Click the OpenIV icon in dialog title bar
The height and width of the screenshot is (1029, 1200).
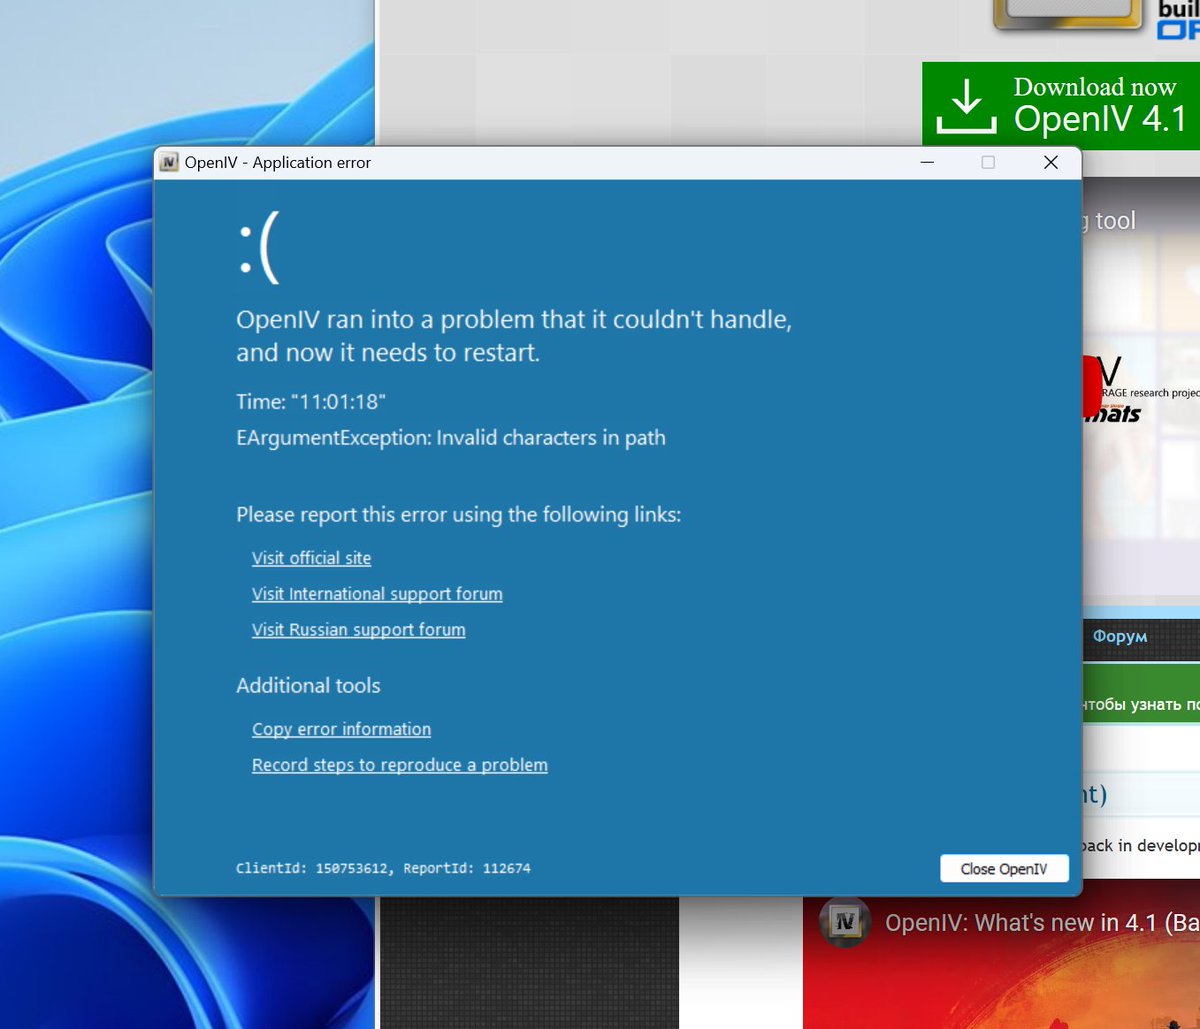click(x=169, y=162)
